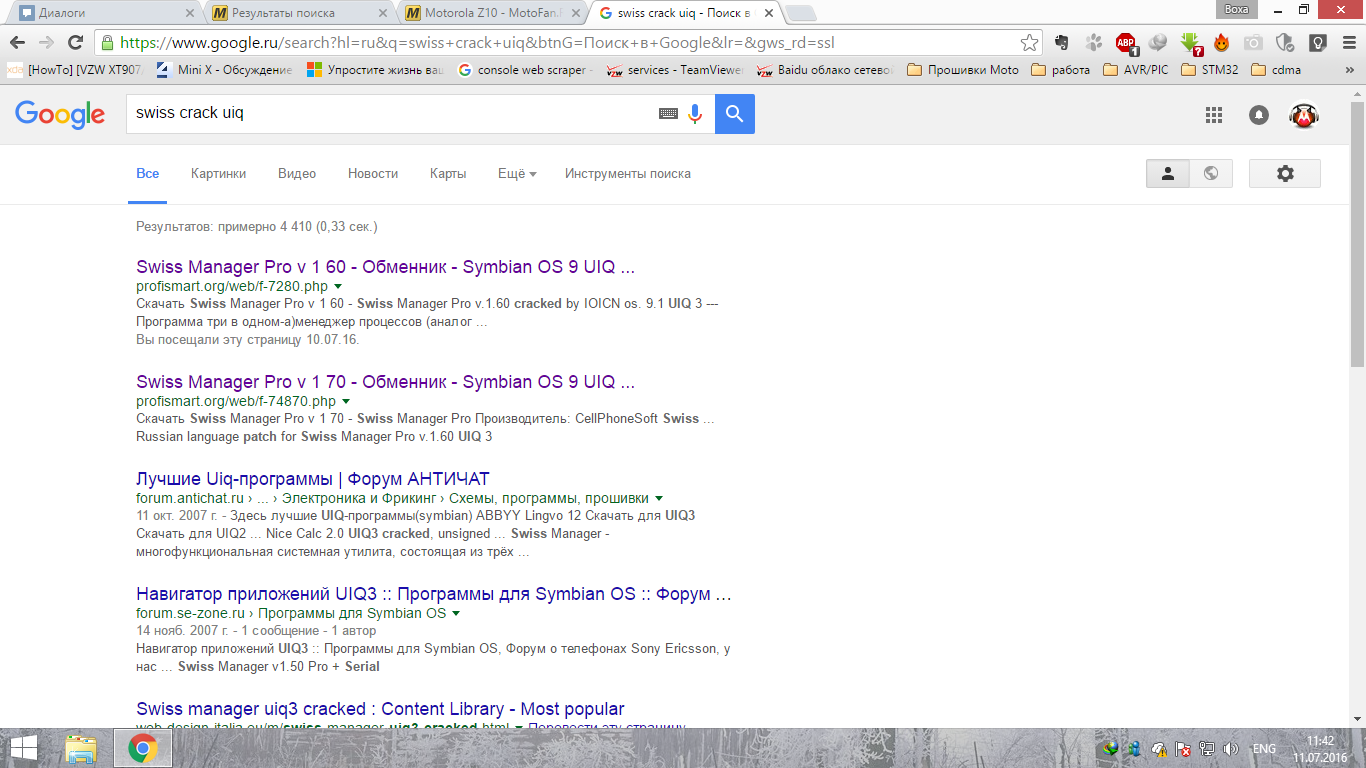Open Google notifications bell

(1259, 115)
